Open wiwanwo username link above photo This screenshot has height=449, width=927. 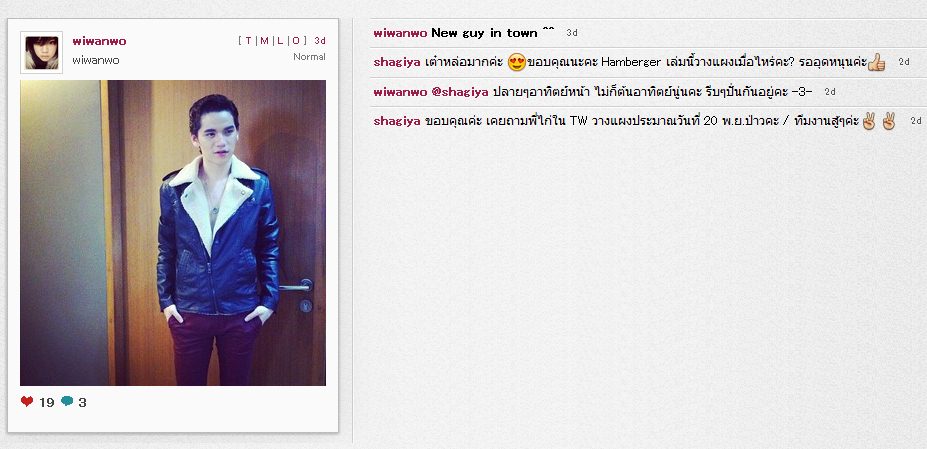click(x=99, y=41)
